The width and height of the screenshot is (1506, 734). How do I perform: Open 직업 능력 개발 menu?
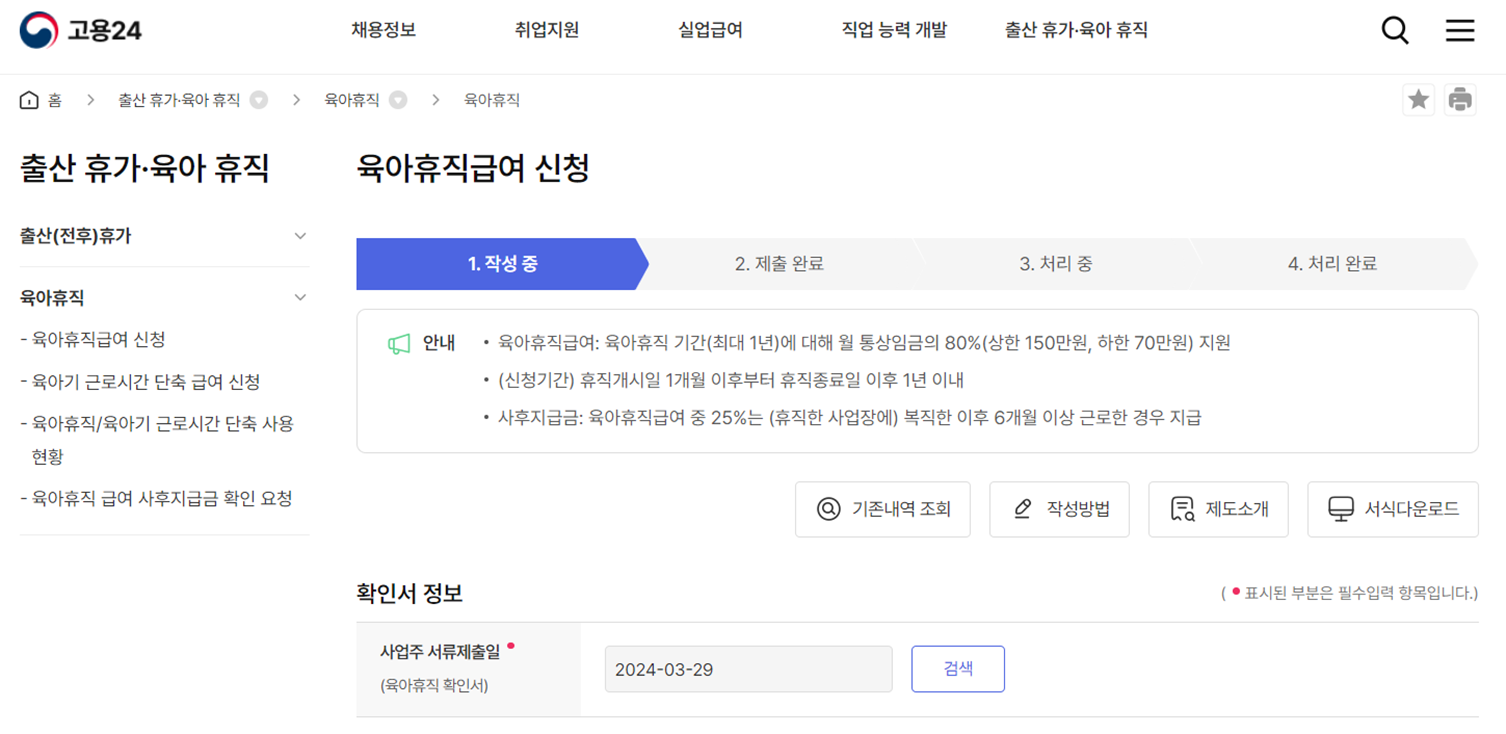point(894,30)
